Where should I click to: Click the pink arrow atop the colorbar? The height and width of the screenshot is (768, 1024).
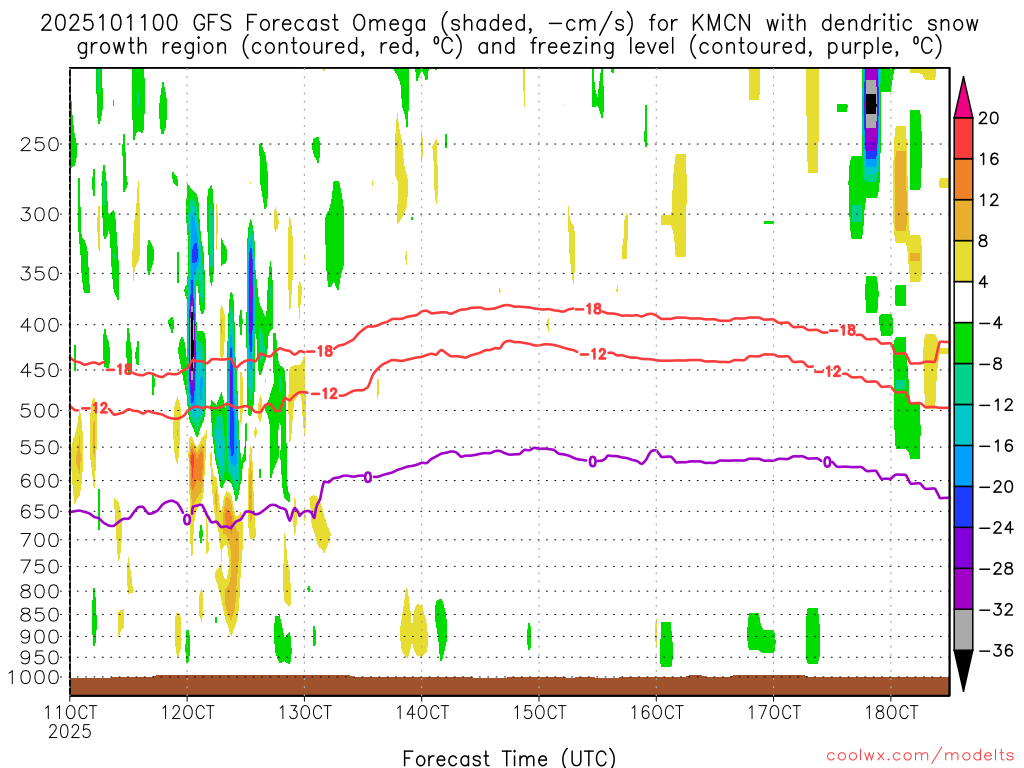(x=963, y=98)
